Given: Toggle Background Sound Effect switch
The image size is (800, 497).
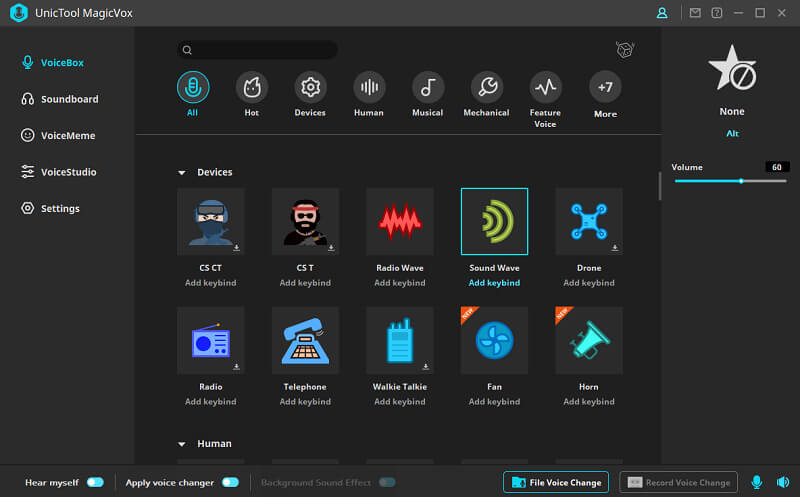Looking at the screenshot, I should coord(386,482).
